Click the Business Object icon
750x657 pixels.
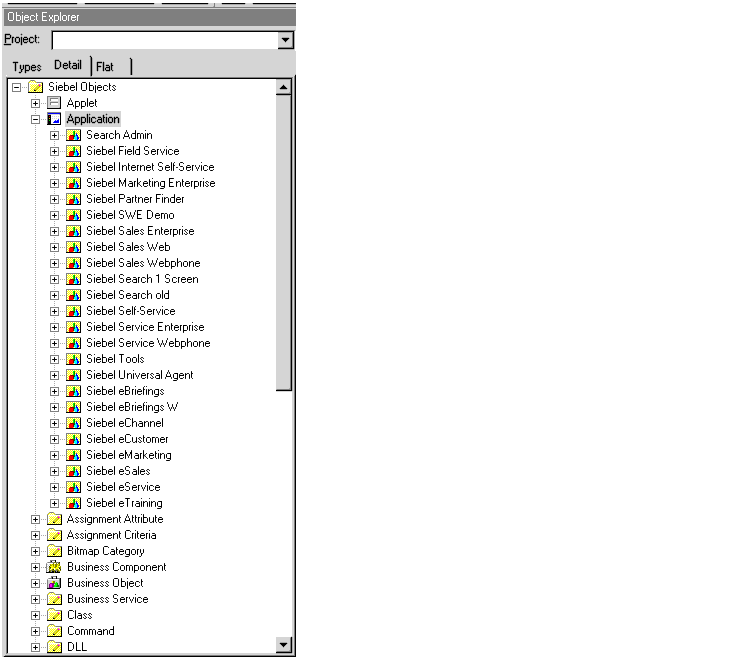tap(54, 583)
